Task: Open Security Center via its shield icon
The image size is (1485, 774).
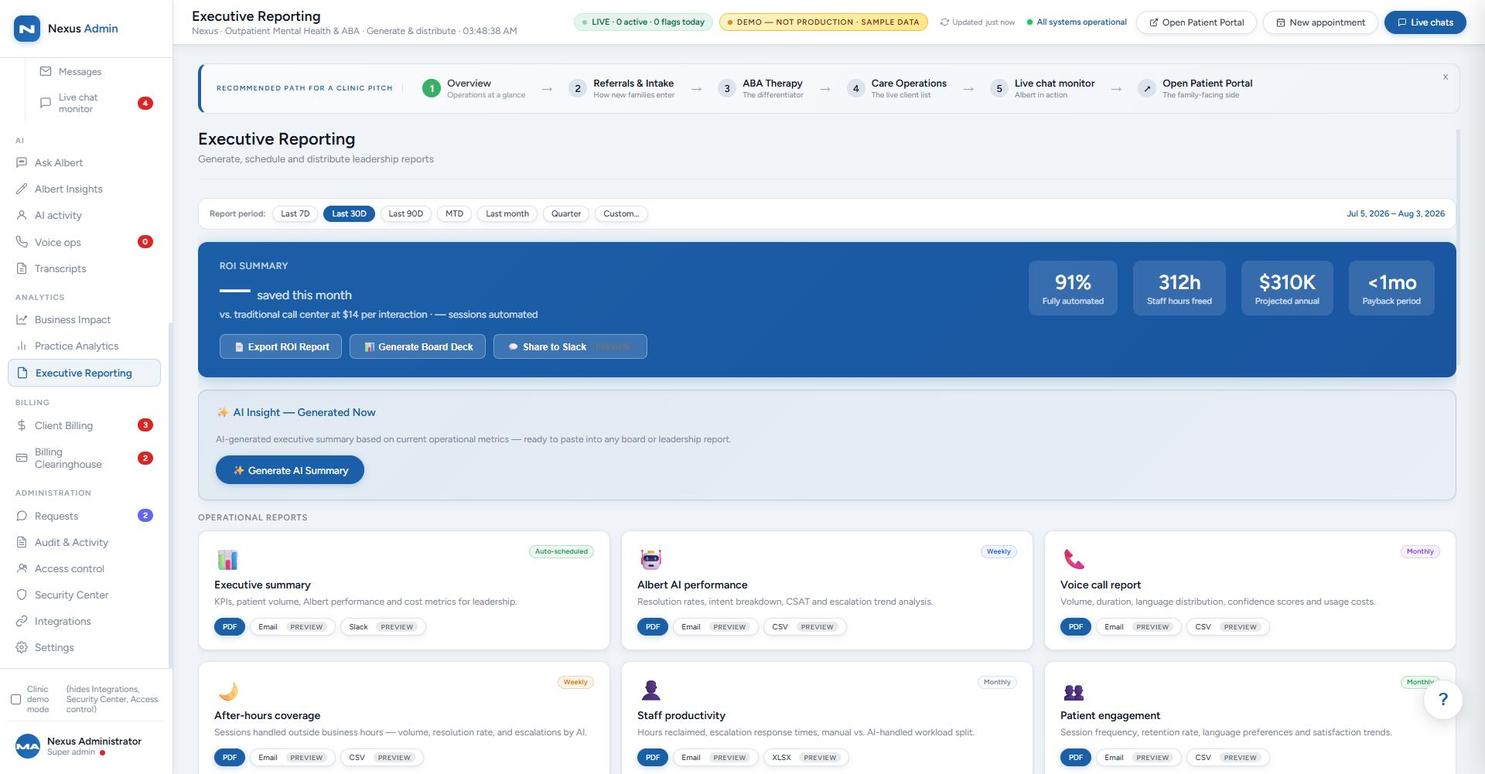Action: tap(22, 595)
